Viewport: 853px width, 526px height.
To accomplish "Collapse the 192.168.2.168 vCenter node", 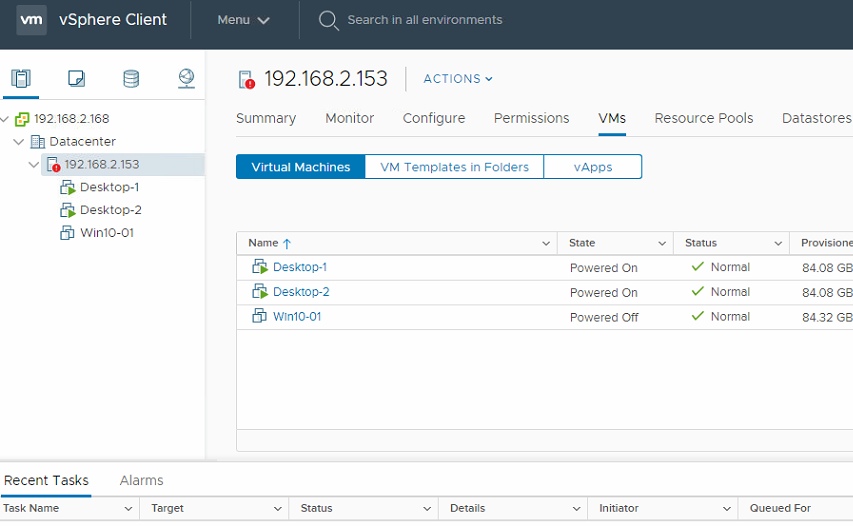I will point(5,119).
